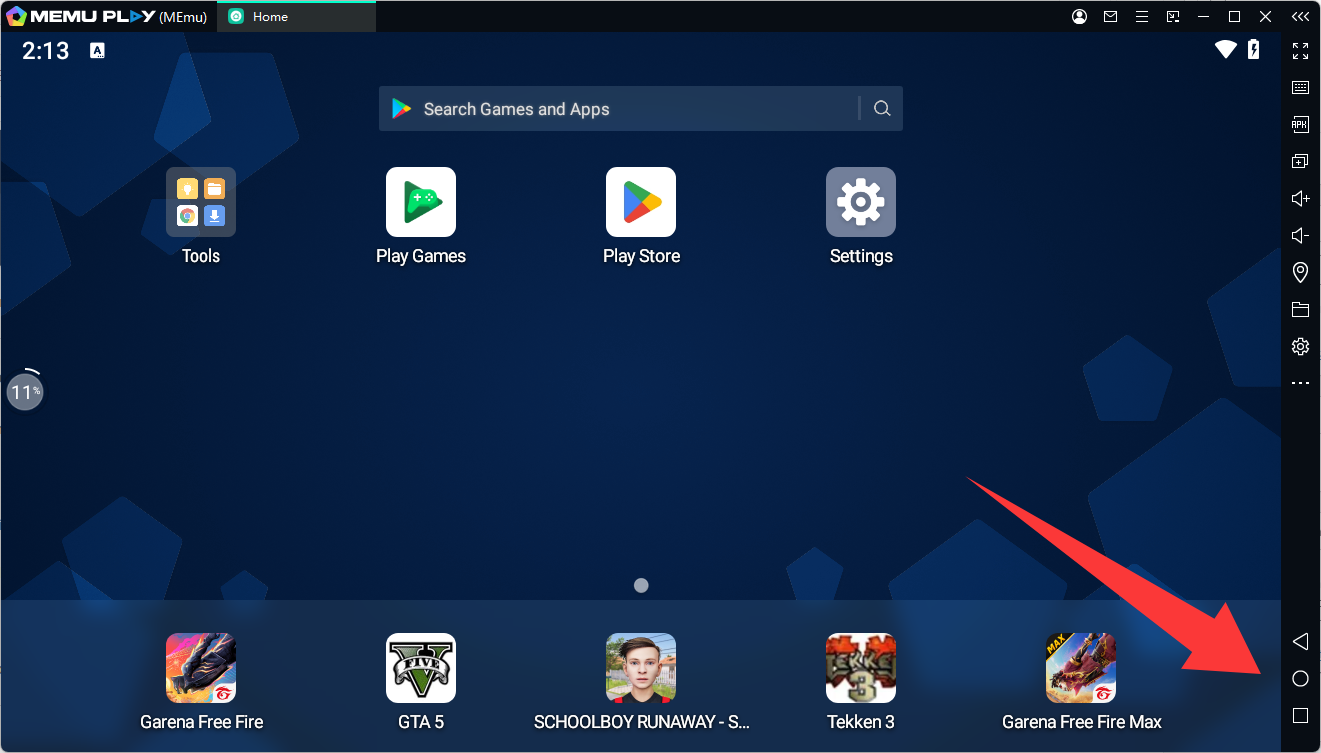The image size is (1321, 753).
Task: Open the Play Games app
Action: [x=420, y=202]
